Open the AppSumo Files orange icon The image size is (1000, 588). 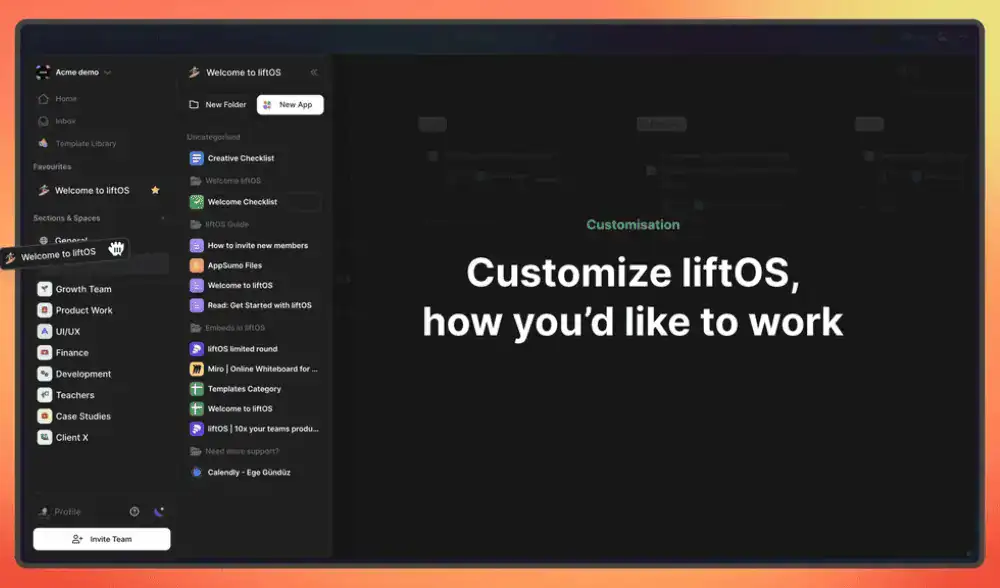[197, 266]
